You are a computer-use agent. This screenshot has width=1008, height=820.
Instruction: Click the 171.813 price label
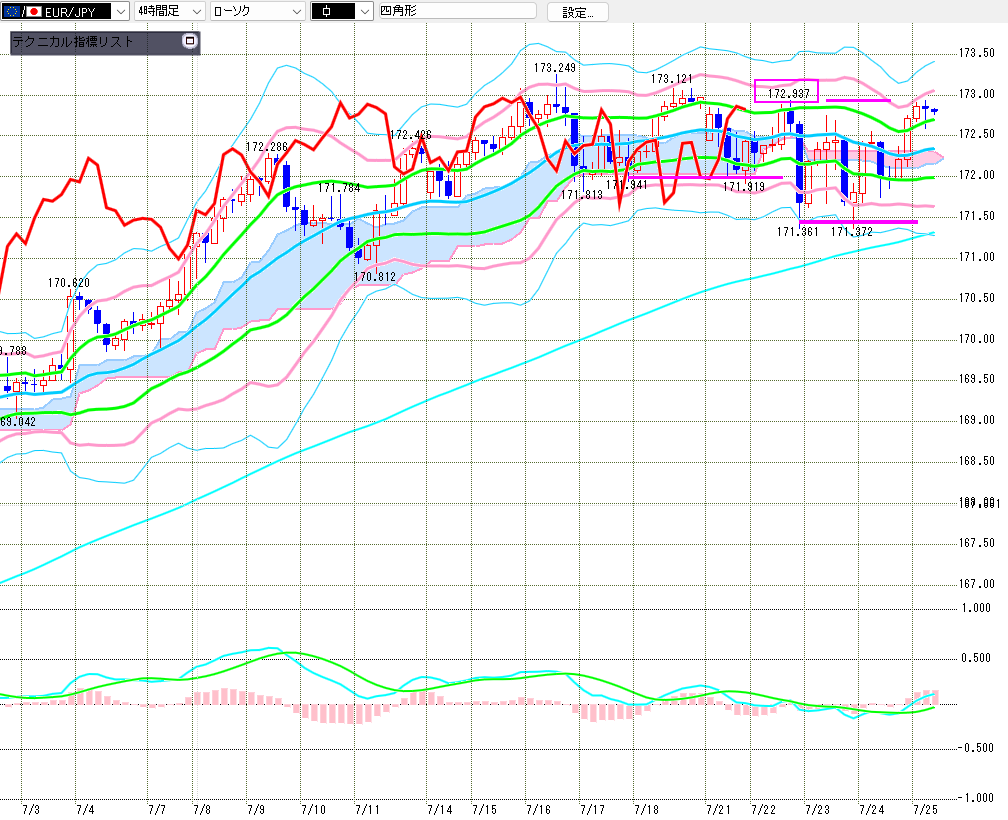click(x=582, y=195)
